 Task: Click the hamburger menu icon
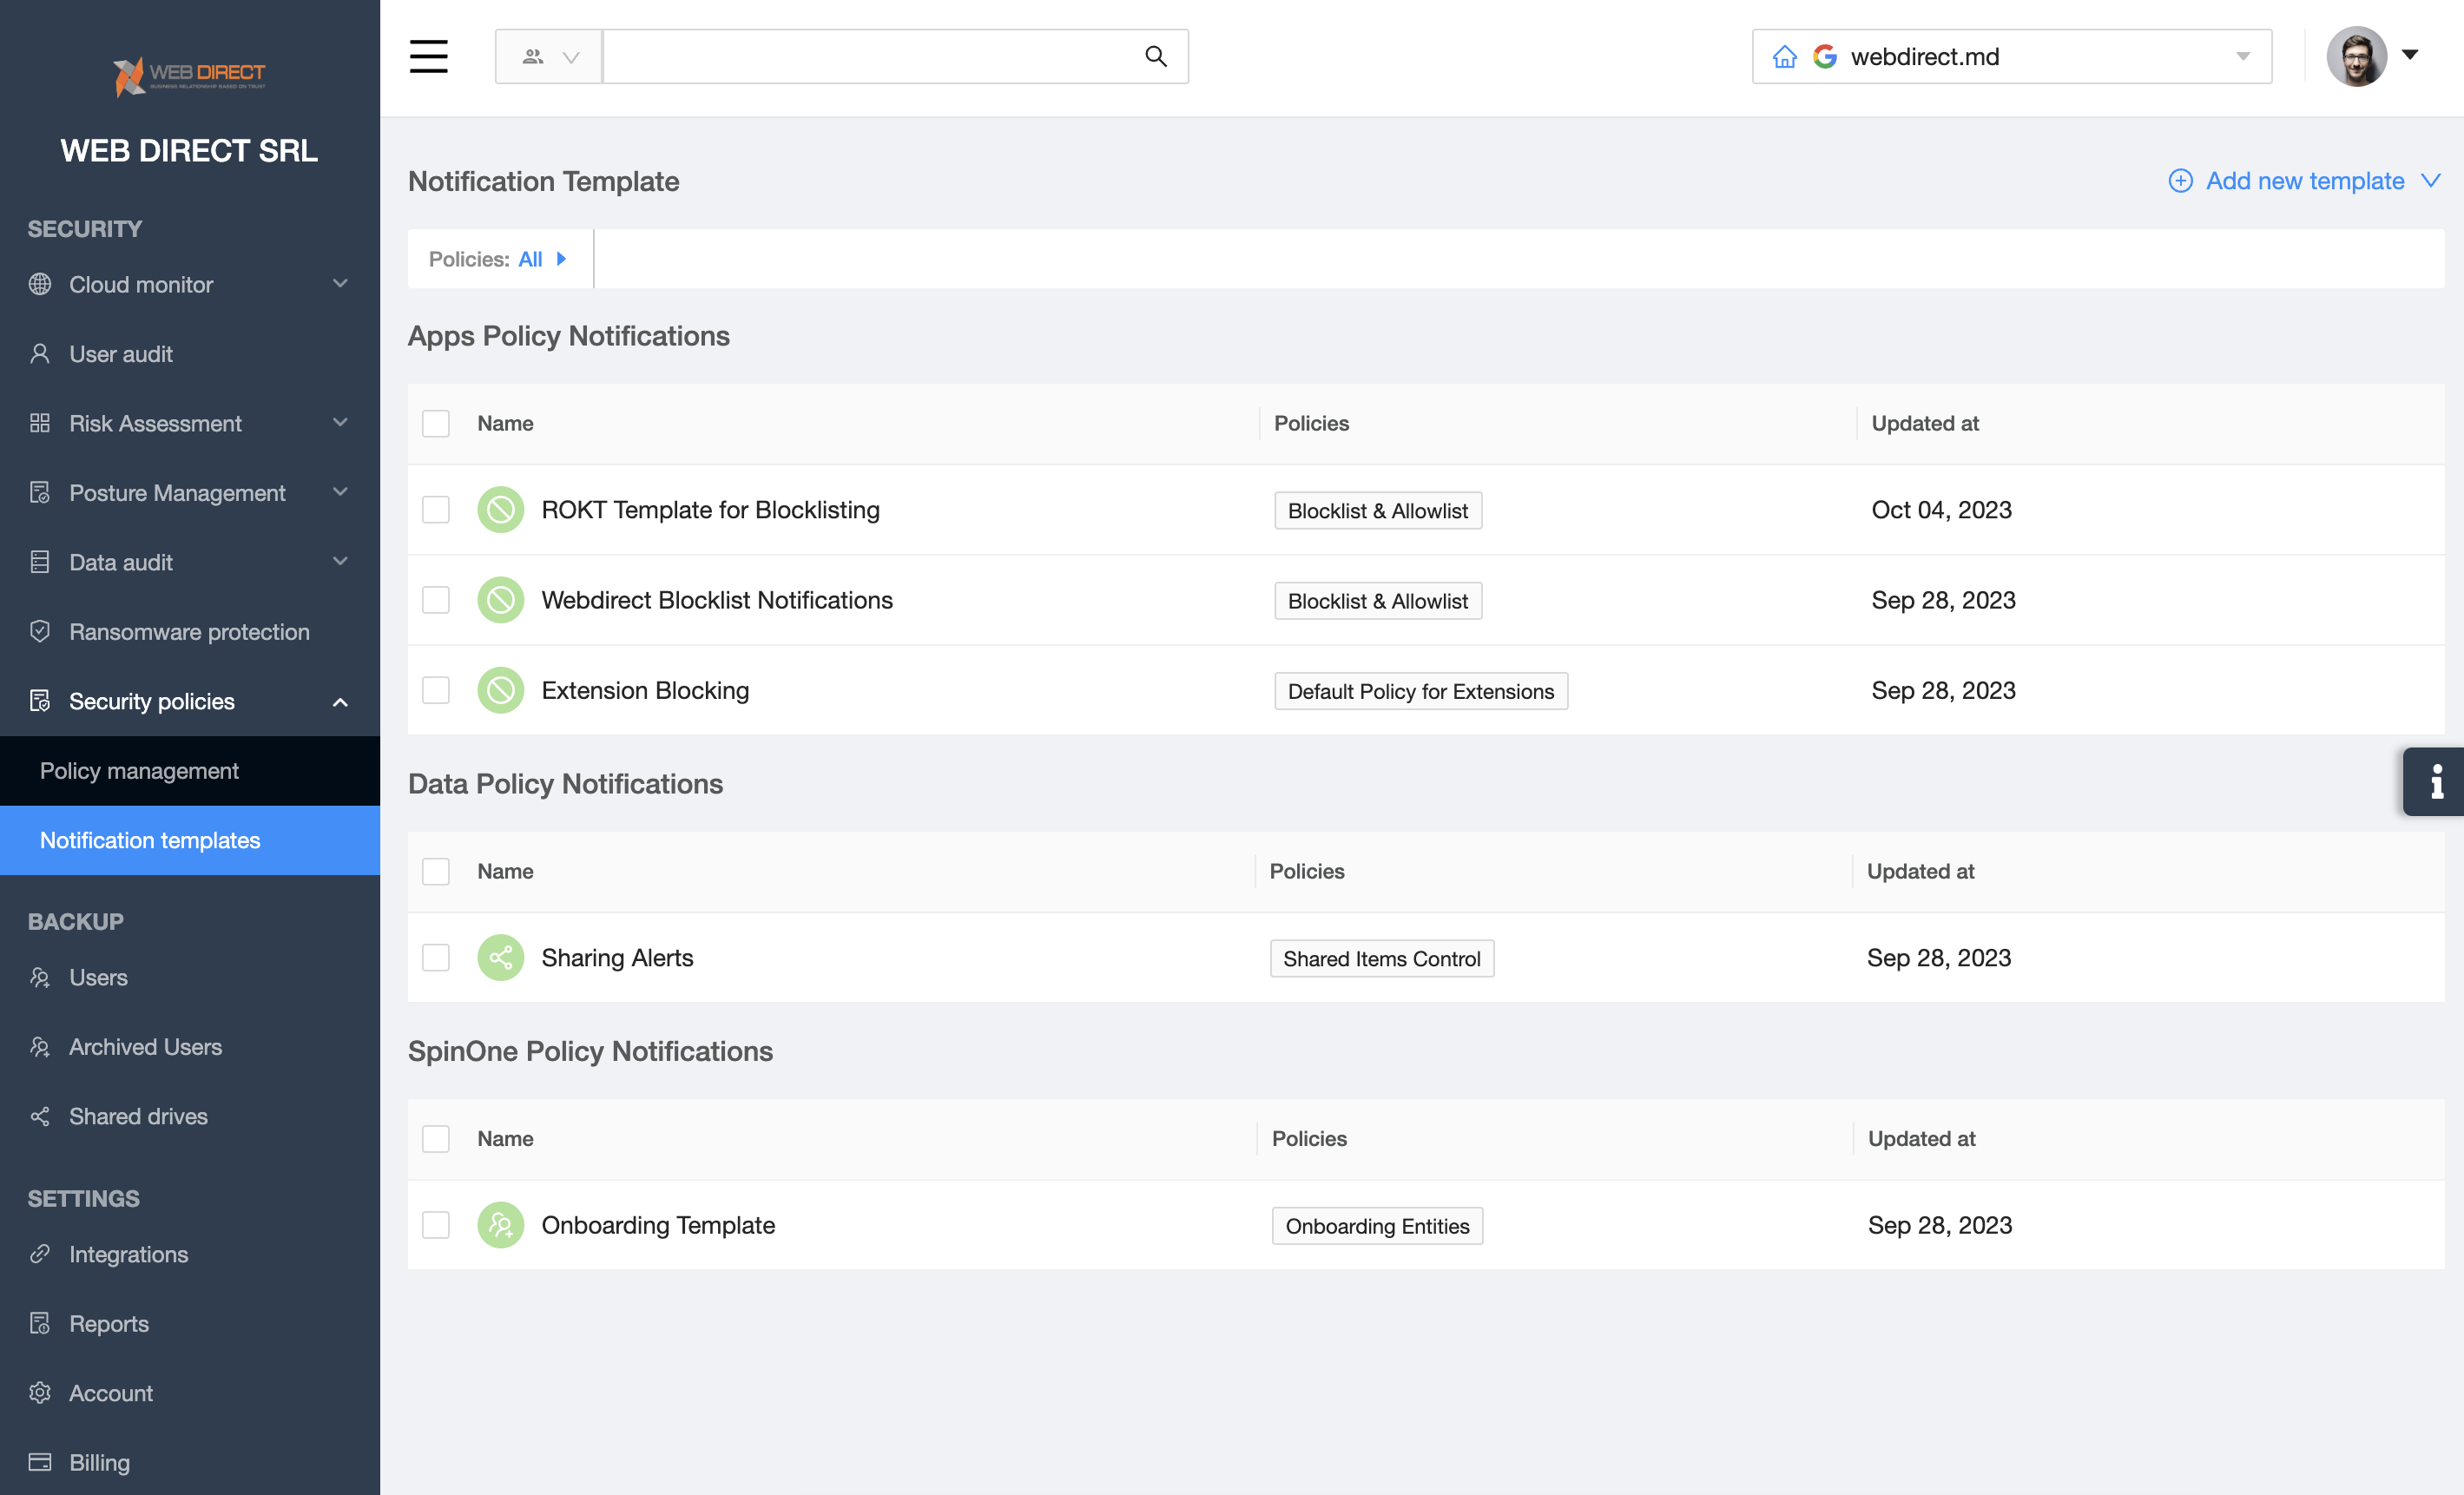[x=428, y=56]
